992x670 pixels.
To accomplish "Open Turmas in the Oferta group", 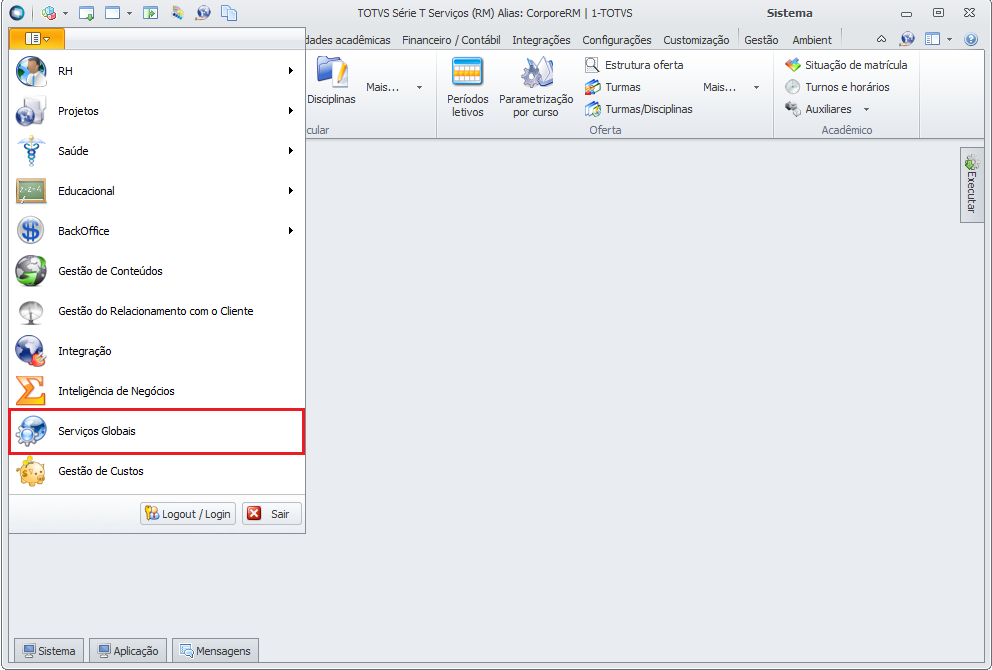I will pos(612,87).
